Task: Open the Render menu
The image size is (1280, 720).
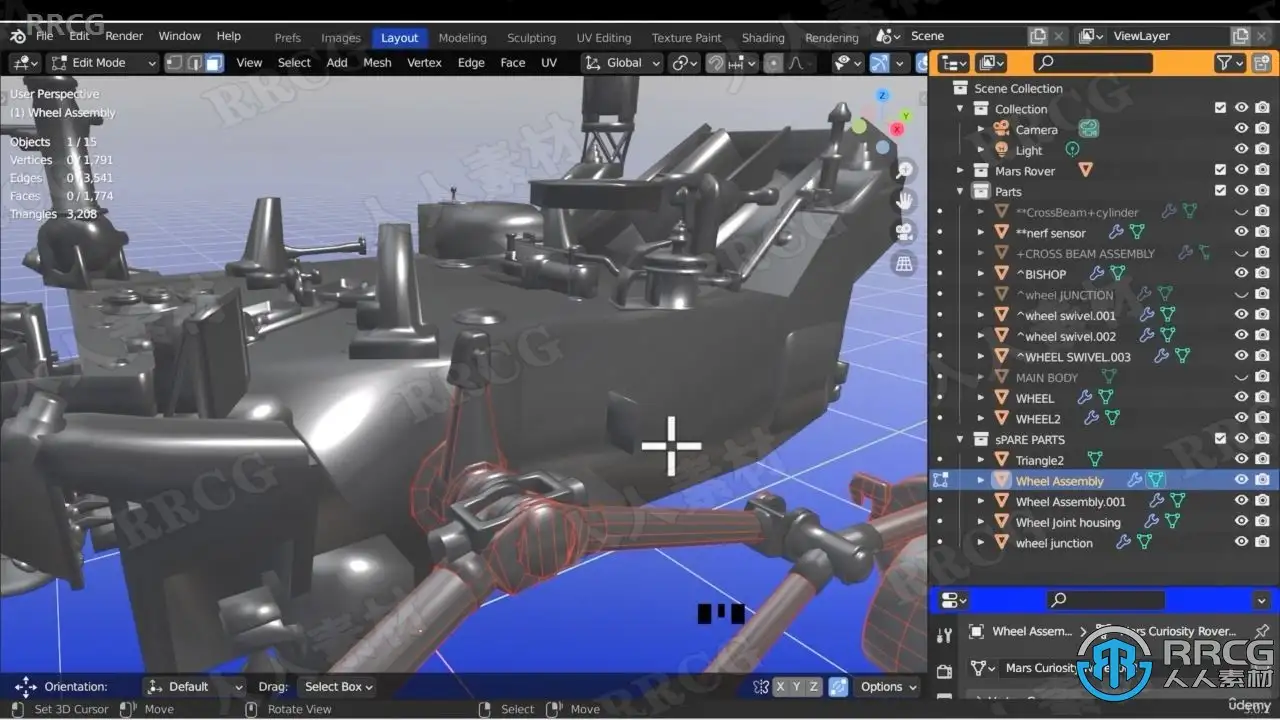Action: [124, 36]
